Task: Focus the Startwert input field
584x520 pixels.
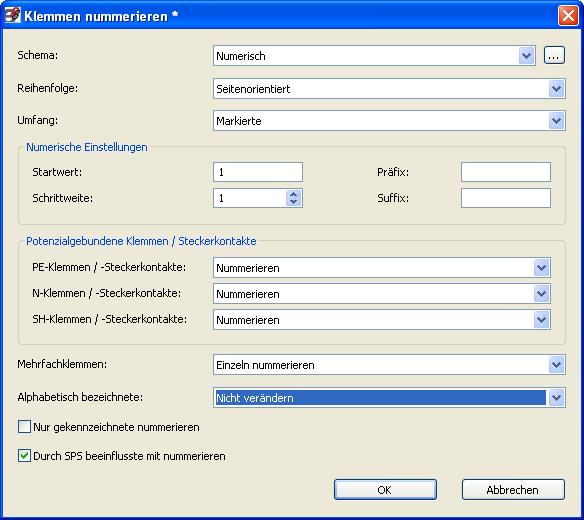Action: tap(258, 172)
